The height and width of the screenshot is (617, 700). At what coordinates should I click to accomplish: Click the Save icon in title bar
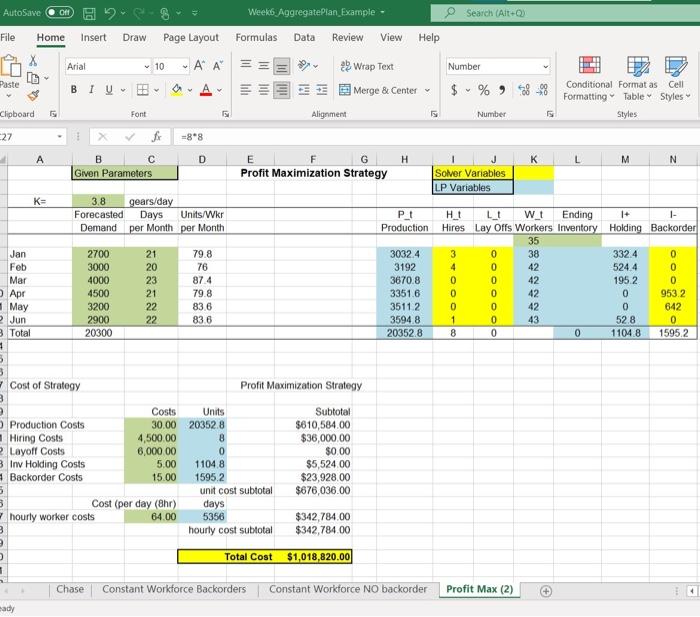click(x=89, y=14)
